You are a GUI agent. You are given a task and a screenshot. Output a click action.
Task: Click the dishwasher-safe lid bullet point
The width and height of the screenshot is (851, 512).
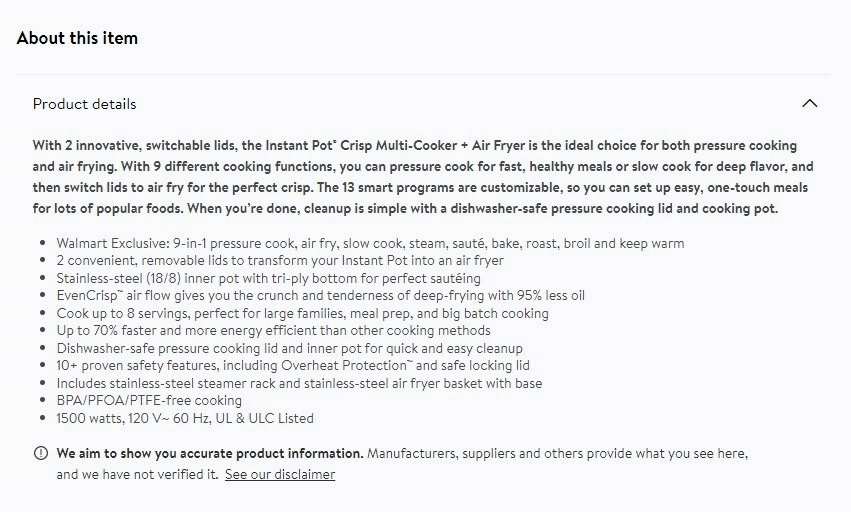(289, 348)
